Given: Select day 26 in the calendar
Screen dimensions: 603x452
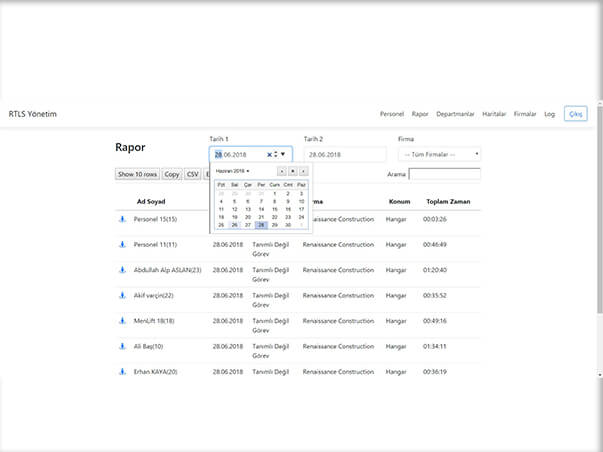Looking at the screenshot, I should pos(235,225).
